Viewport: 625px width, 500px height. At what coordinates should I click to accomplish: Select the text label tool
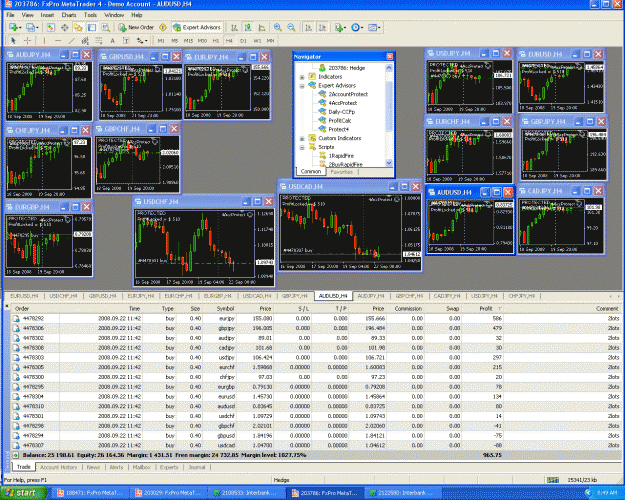pos(126,41)
